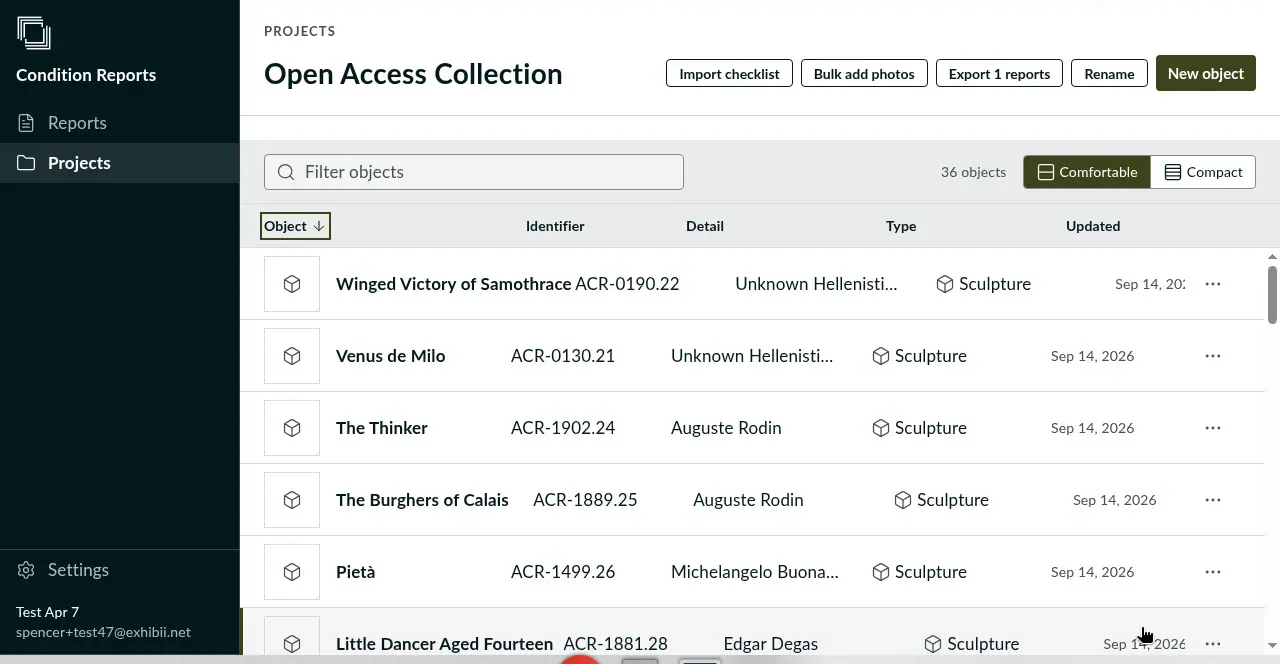Screen dimensions: 1280x664
Task: Click the Reports document icon
Action: click(x=26, y=123)
